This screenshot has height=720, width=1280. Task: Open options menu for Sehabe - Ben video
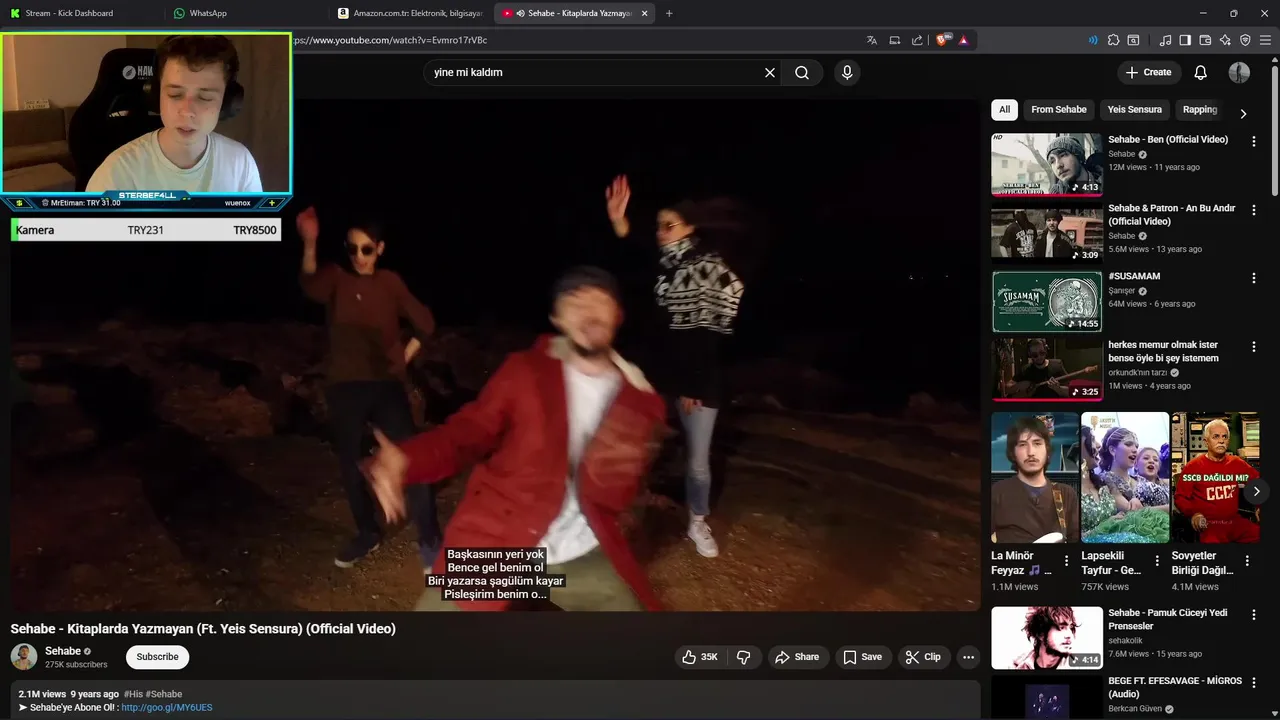pos(1253,141)
